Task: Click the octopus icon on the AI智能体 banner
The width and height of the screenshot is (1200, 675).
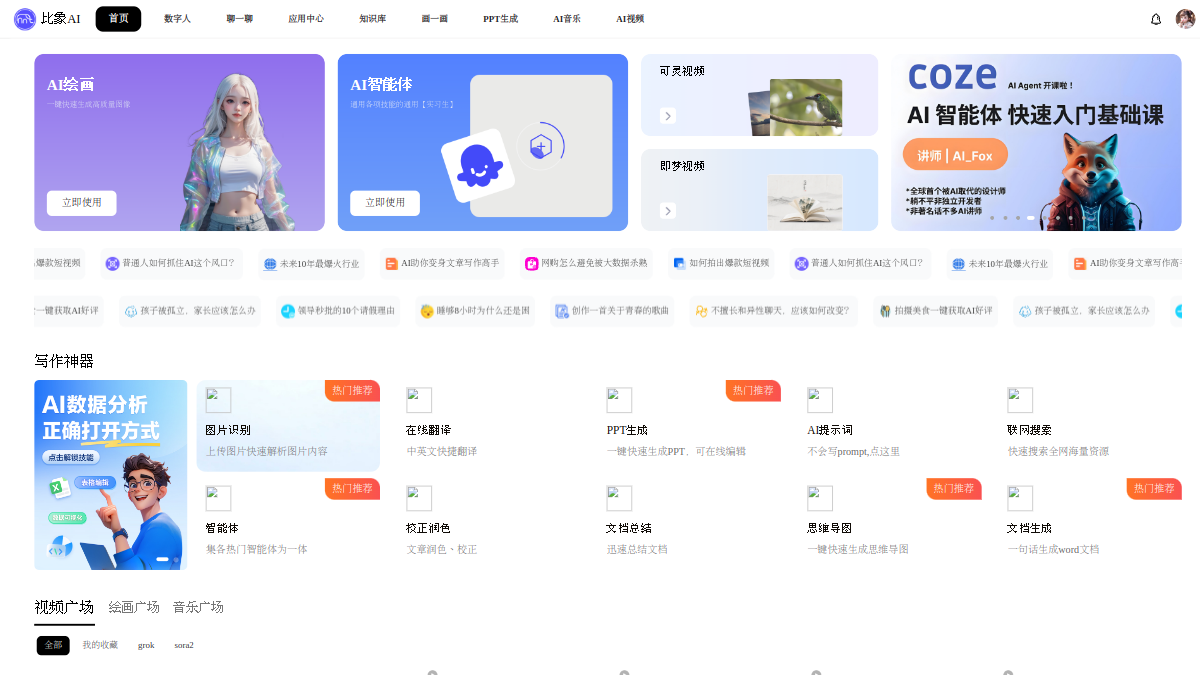Action: pyautogui.click(x=478, y=166)
